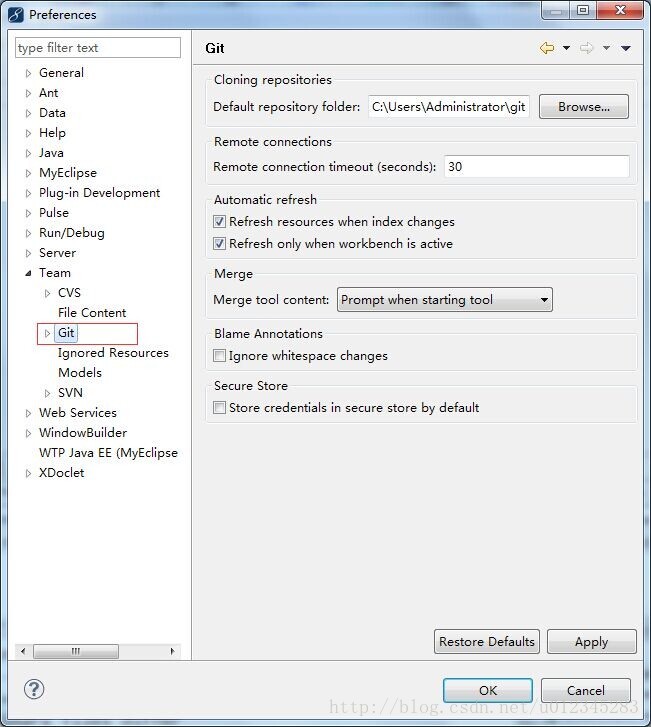The height and width of the screenshot is (727, 651).
Task: Enable Ignore whitespace changes checkbox
Action: [x=219, y=356]
